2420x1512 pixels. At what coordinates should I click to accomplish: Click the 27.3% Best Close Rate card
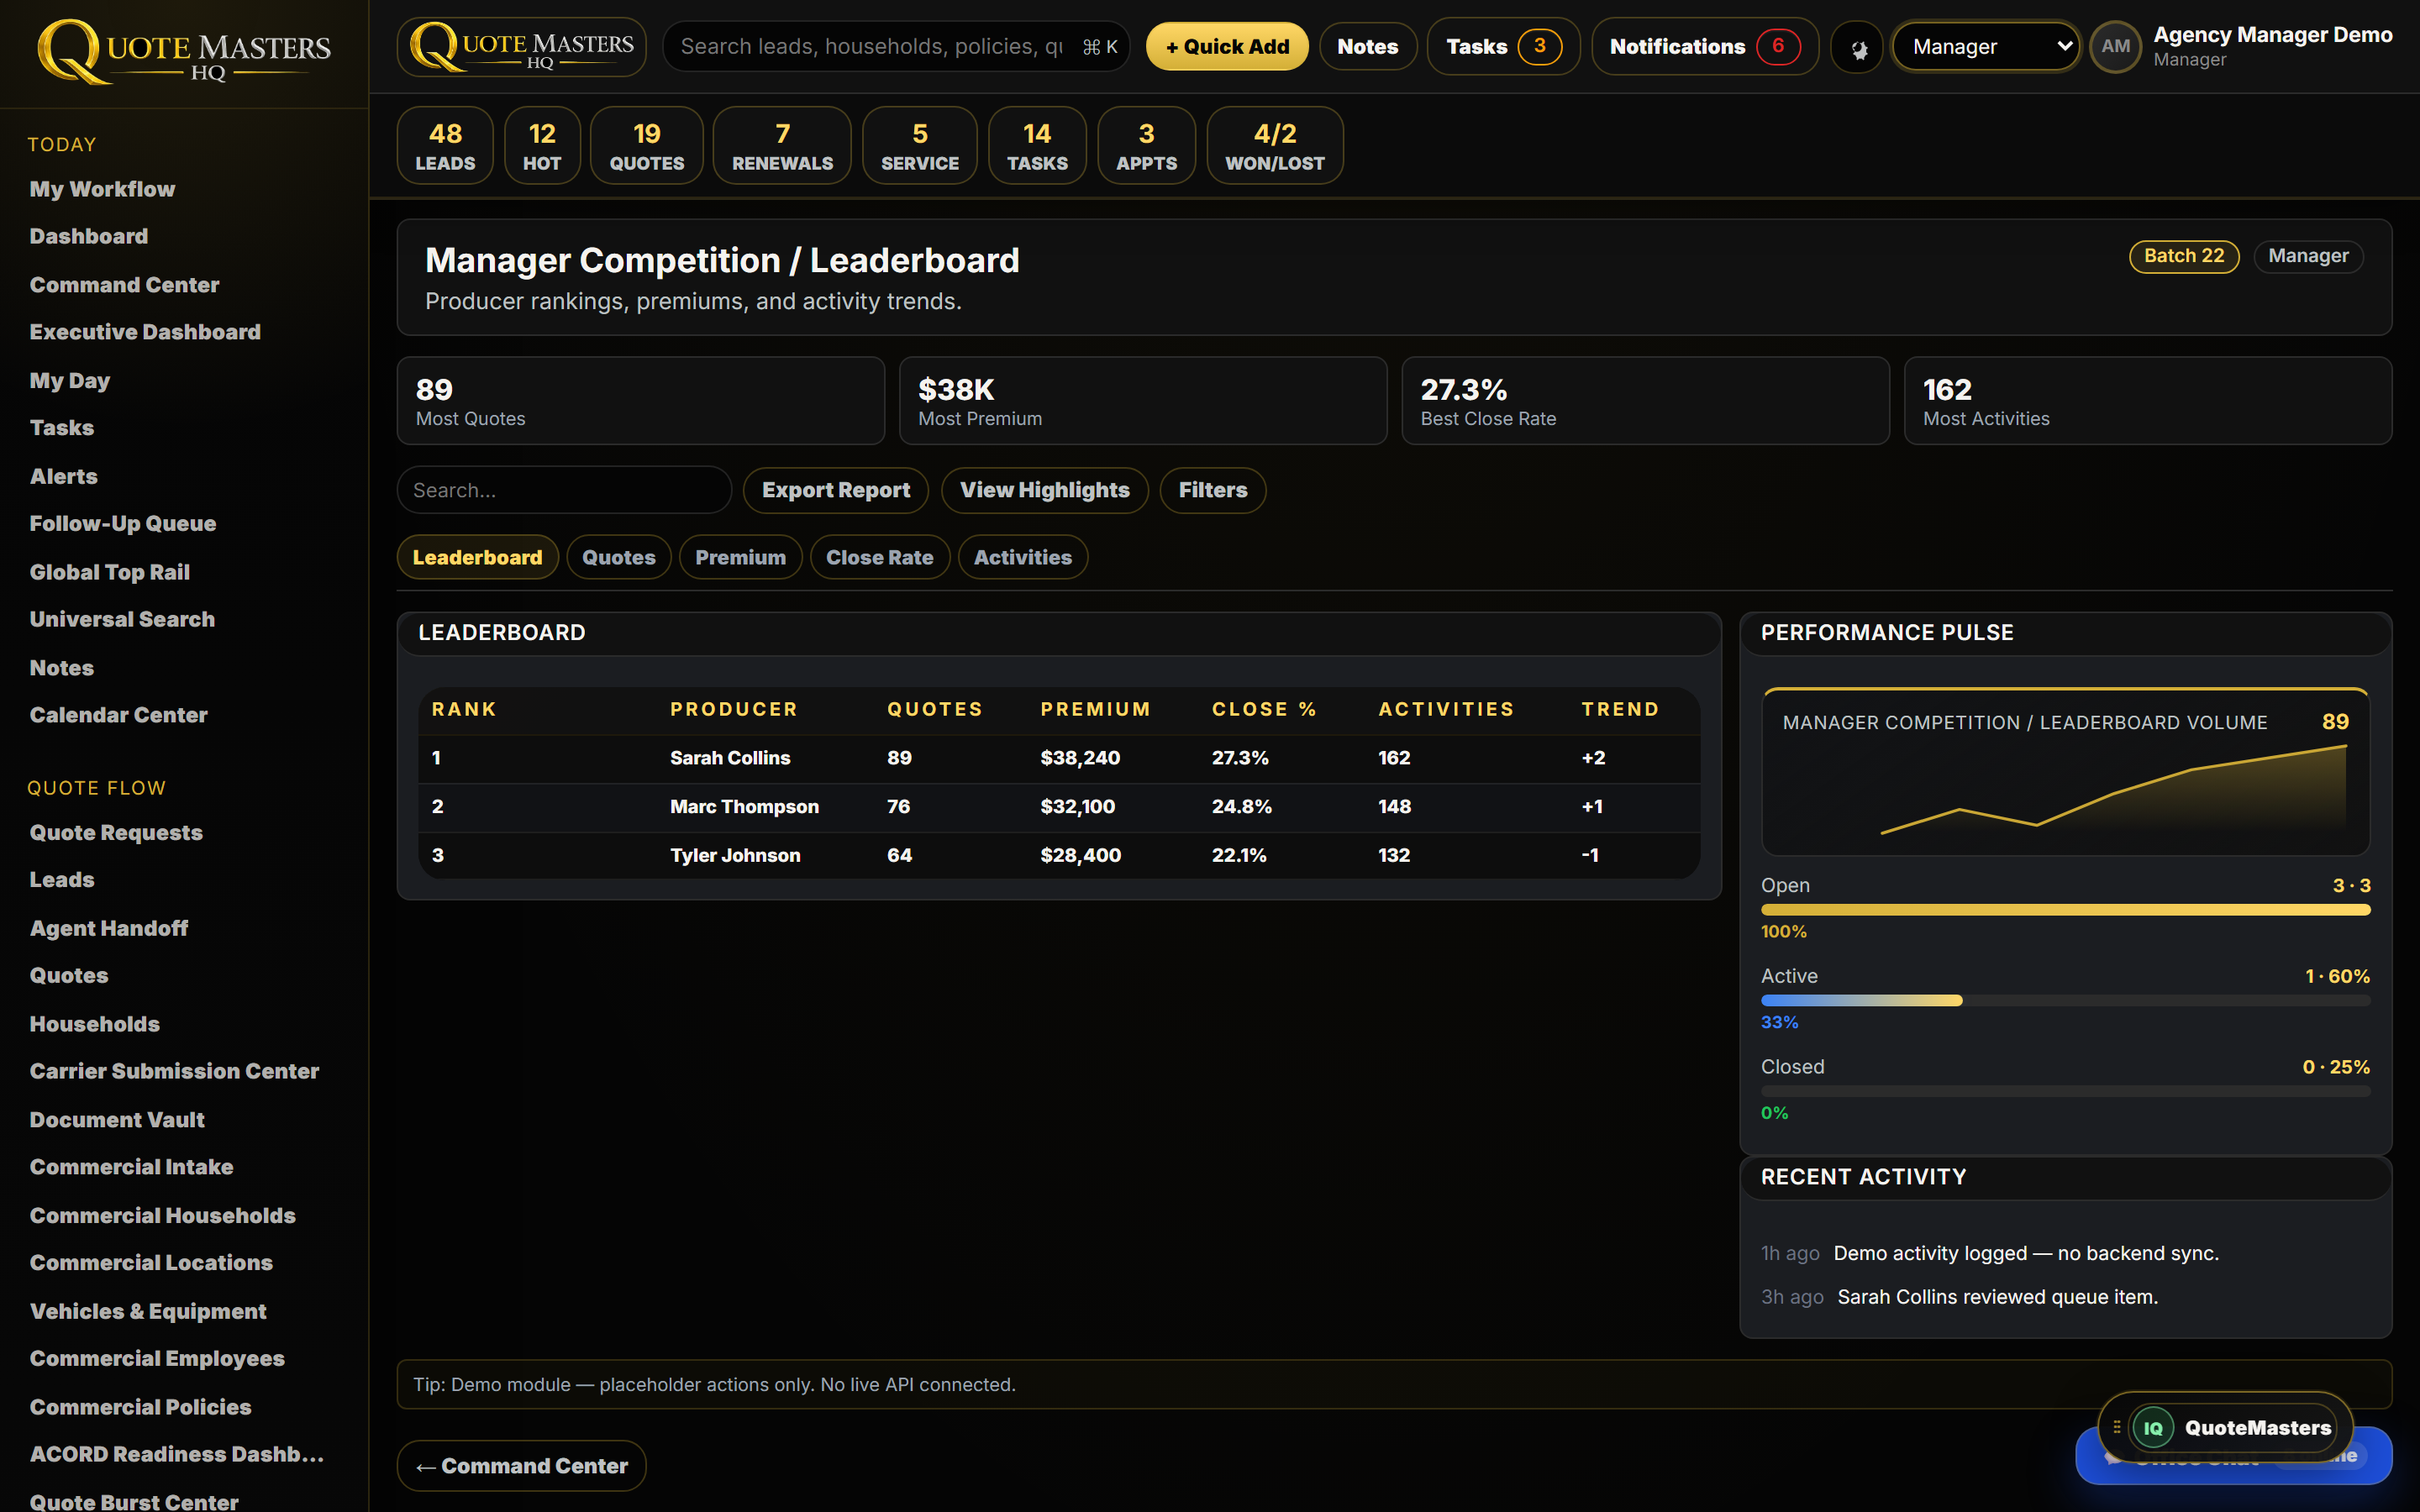(1645, 401)
